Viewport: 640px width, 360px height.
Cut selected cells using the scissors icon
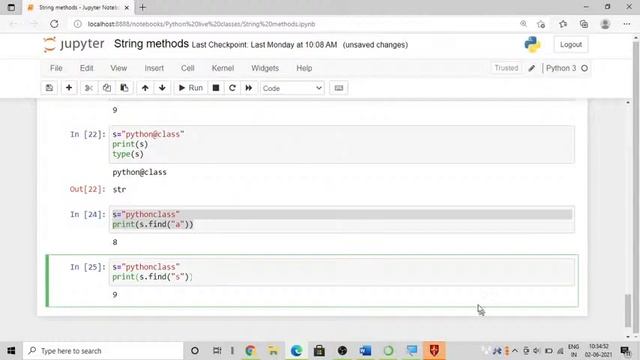pyautogui.click(x=89, y=88)
